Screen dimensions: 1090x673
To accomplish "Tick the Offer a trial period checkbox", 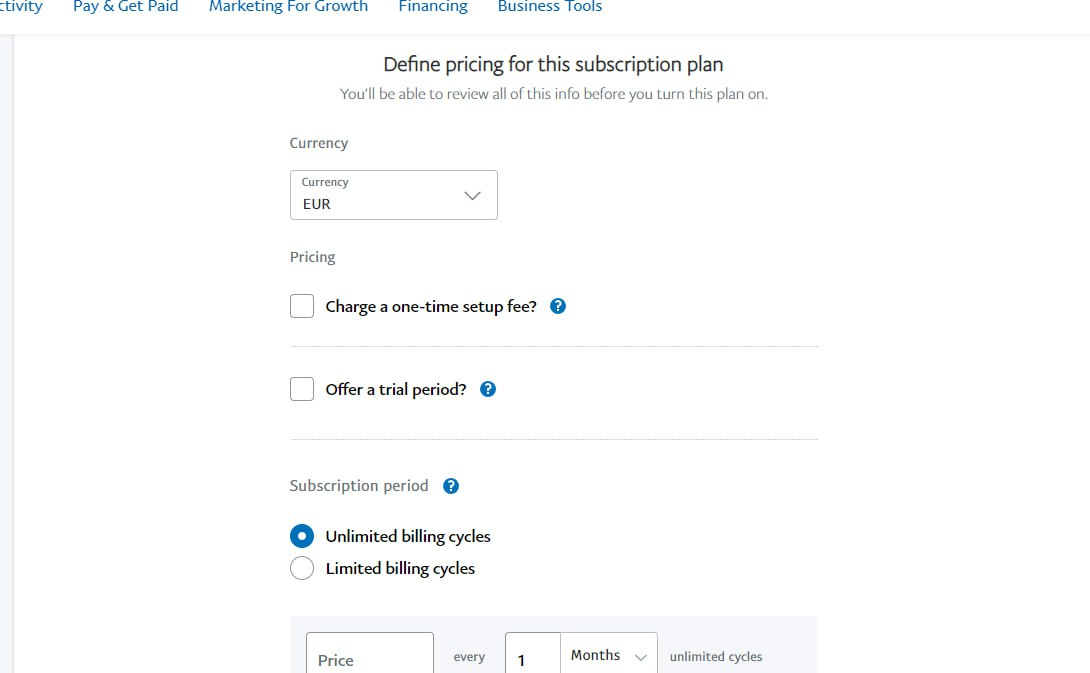I will 302,389.
